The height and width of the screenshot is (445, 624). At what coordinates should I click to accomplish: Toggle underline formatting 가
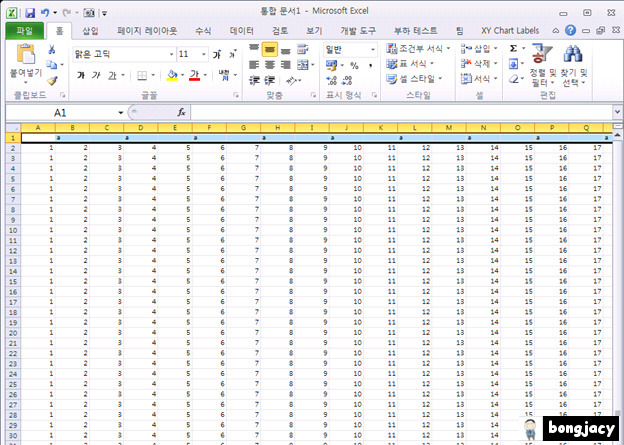pyautogui.click(x=112, y=75)
